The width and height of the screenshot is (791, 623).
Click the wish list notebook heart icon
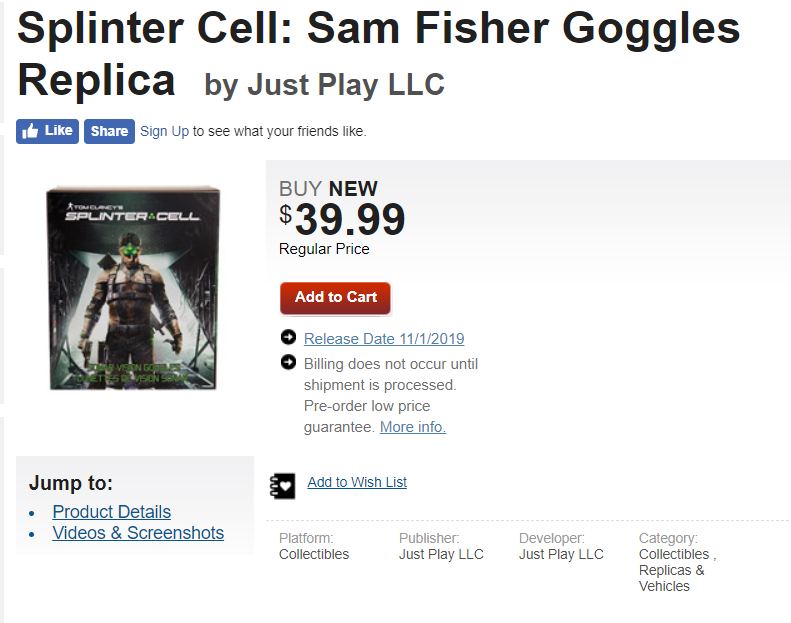pyautogui.click(x=283, y=486)
